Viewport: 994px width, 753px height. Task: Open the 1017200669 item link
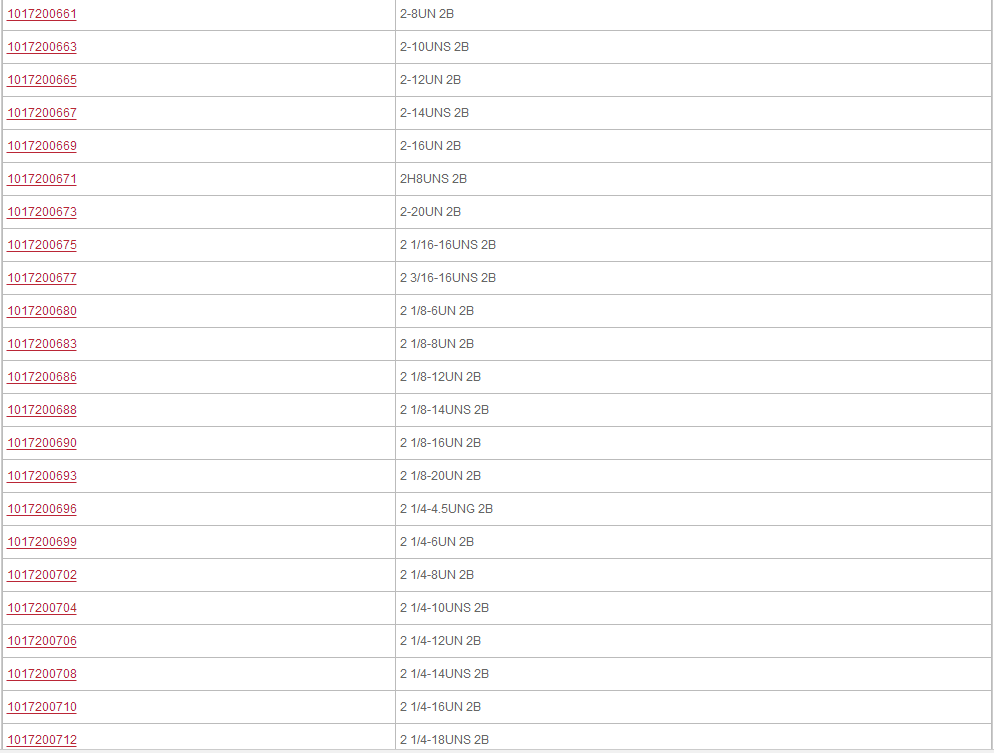point(42,146)
